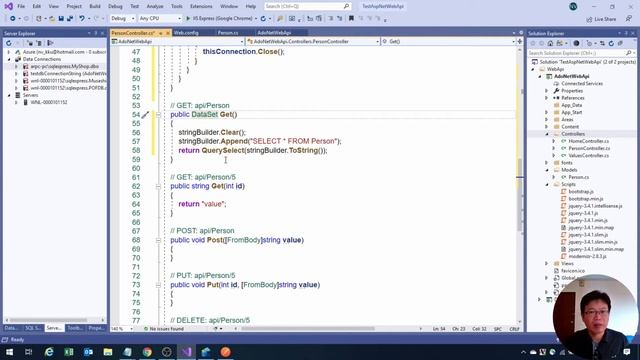
Task: Open the Any CPU platform dropdown
Action: [x=160, y=18]
